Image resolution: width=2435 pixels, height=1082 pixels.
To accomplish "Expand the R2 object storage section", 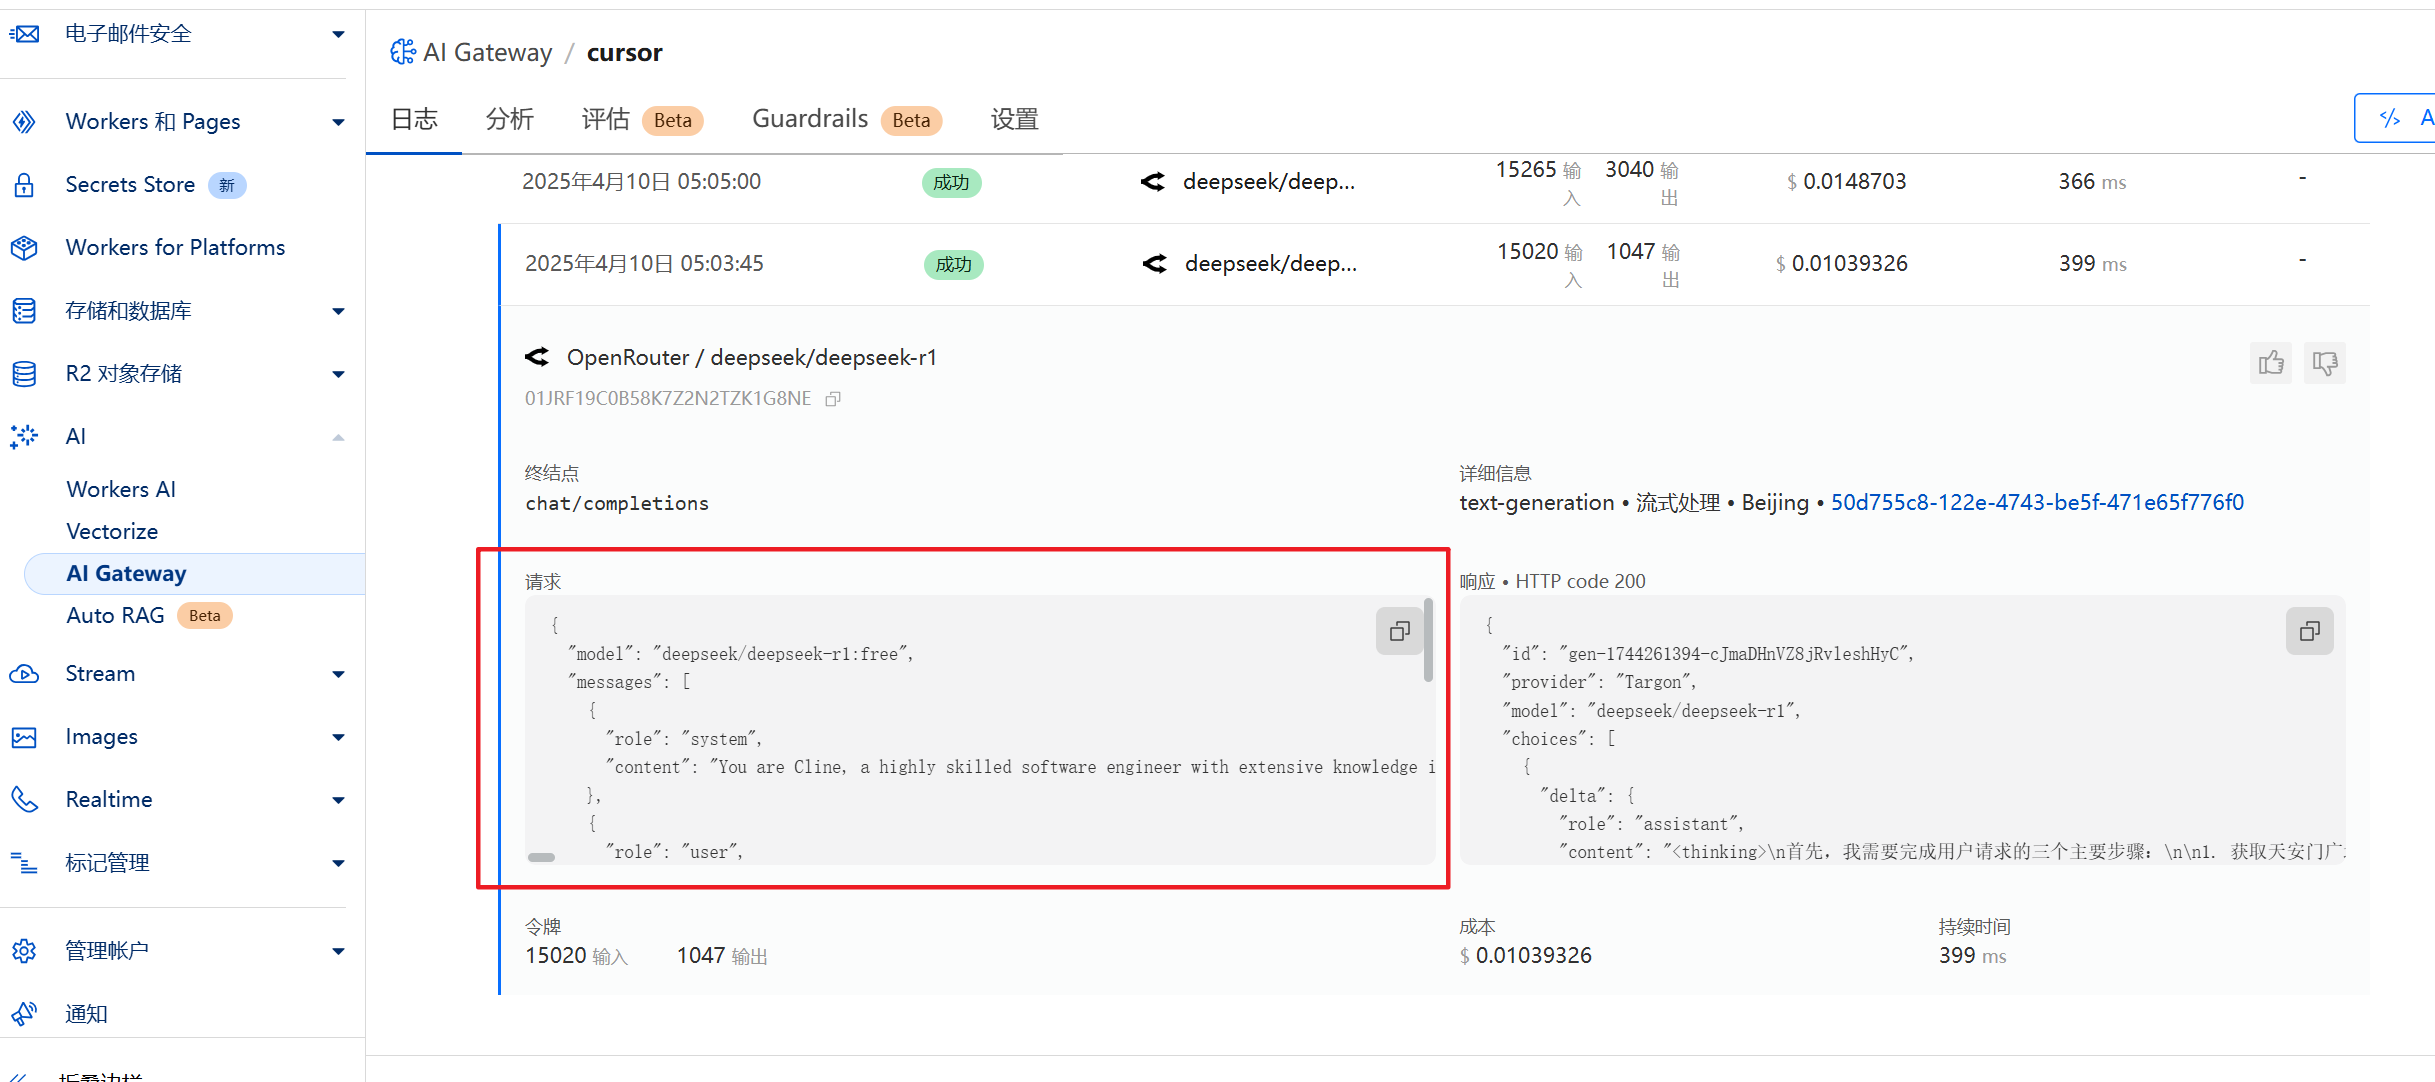I will (x=338, y=374).
